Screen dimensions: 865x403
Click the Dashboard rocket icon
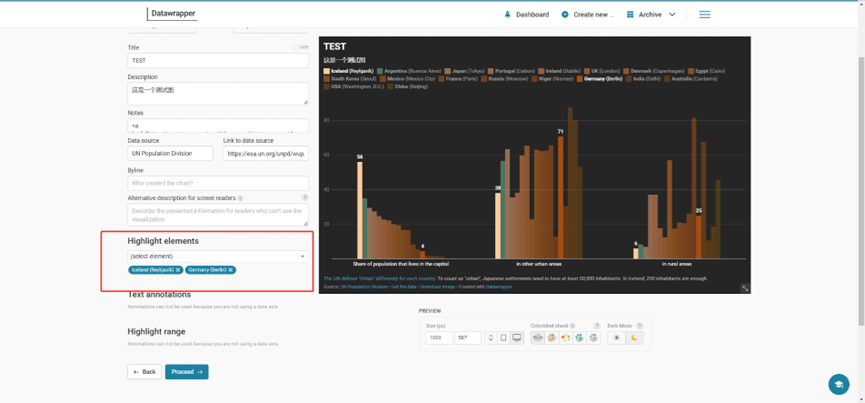[508, 15]
